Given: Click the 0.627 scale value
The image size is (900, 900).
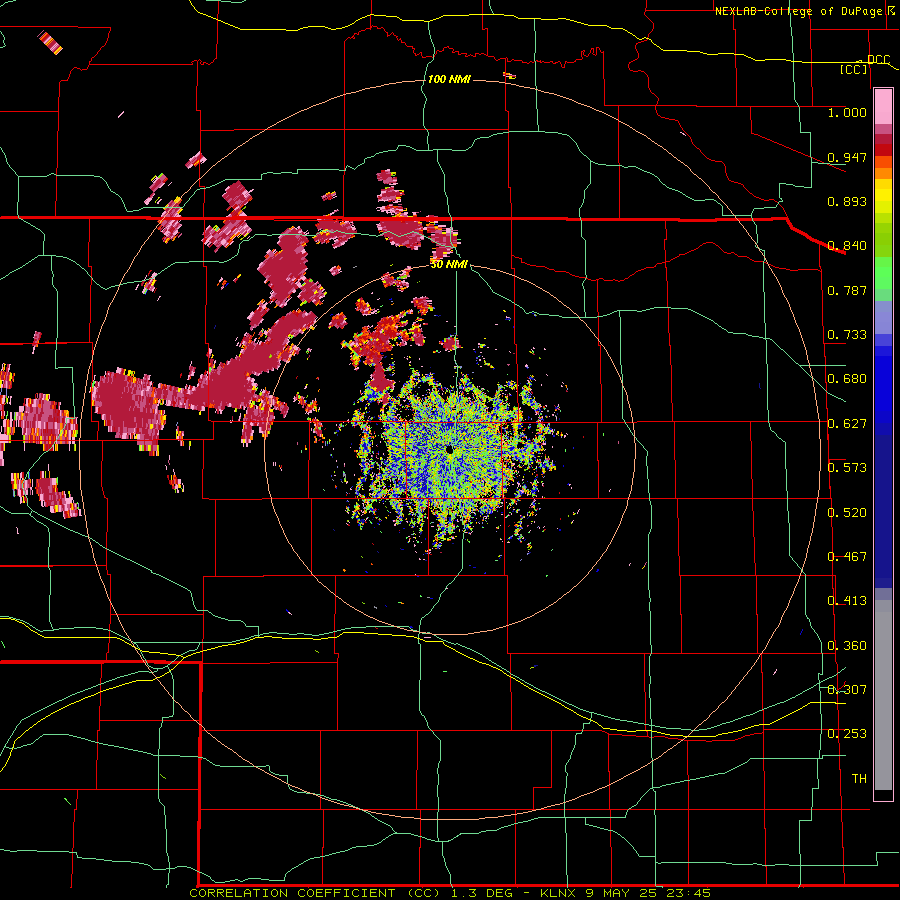Looking at the screenshot, I should [x=847, y=424].
